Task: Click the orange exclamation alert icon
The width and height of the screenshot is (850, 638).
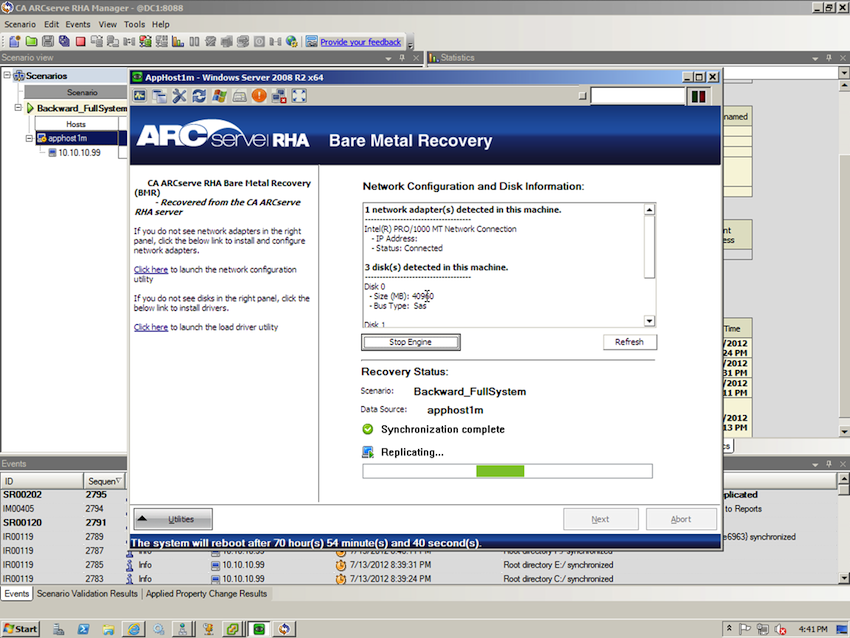Action: [259, 96]
